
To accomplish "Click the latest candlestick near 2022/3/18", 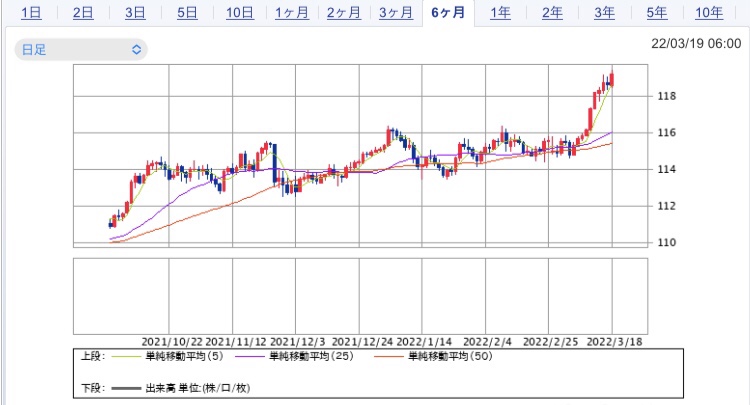I will point(612,78).
